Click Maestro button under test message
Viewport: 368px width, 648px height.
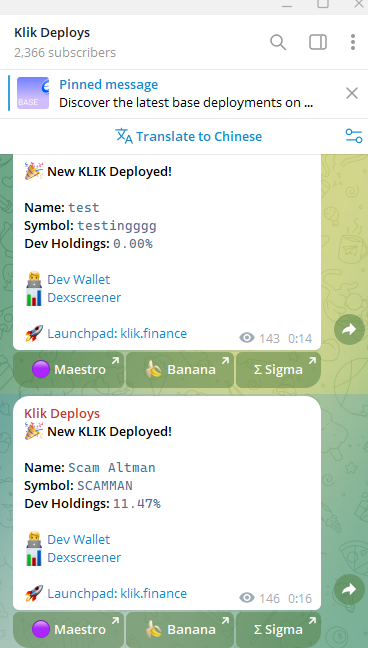coord(69,369)
